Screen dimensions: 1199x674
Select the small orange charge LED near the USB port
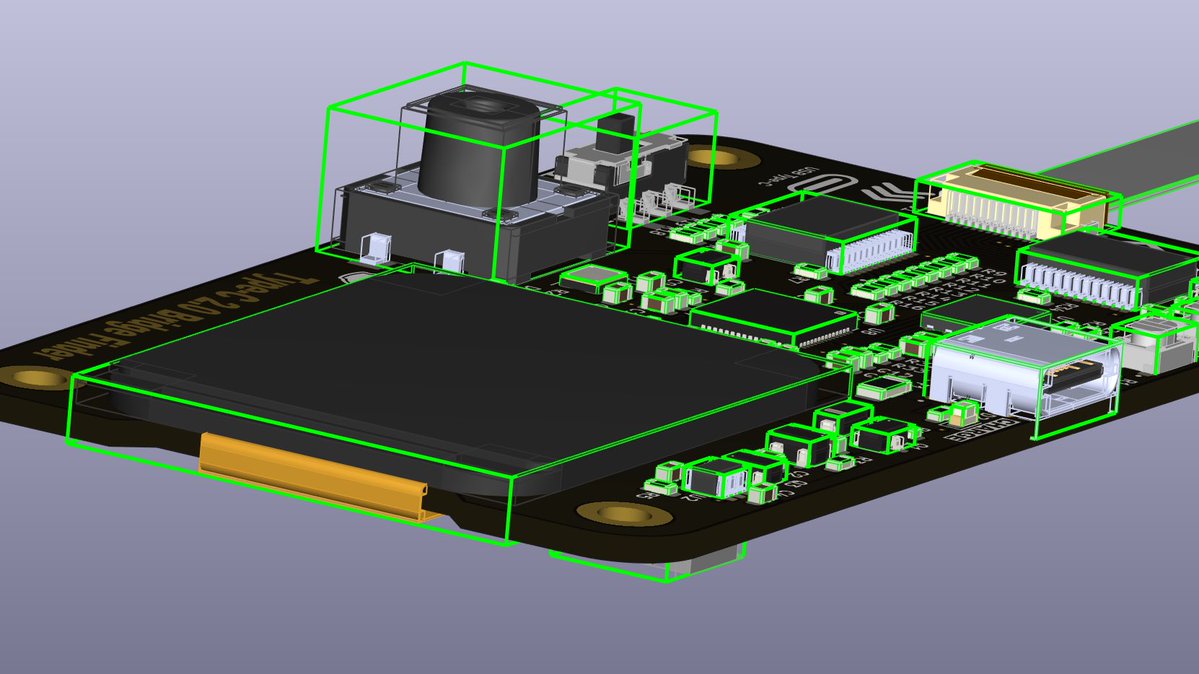963,414
